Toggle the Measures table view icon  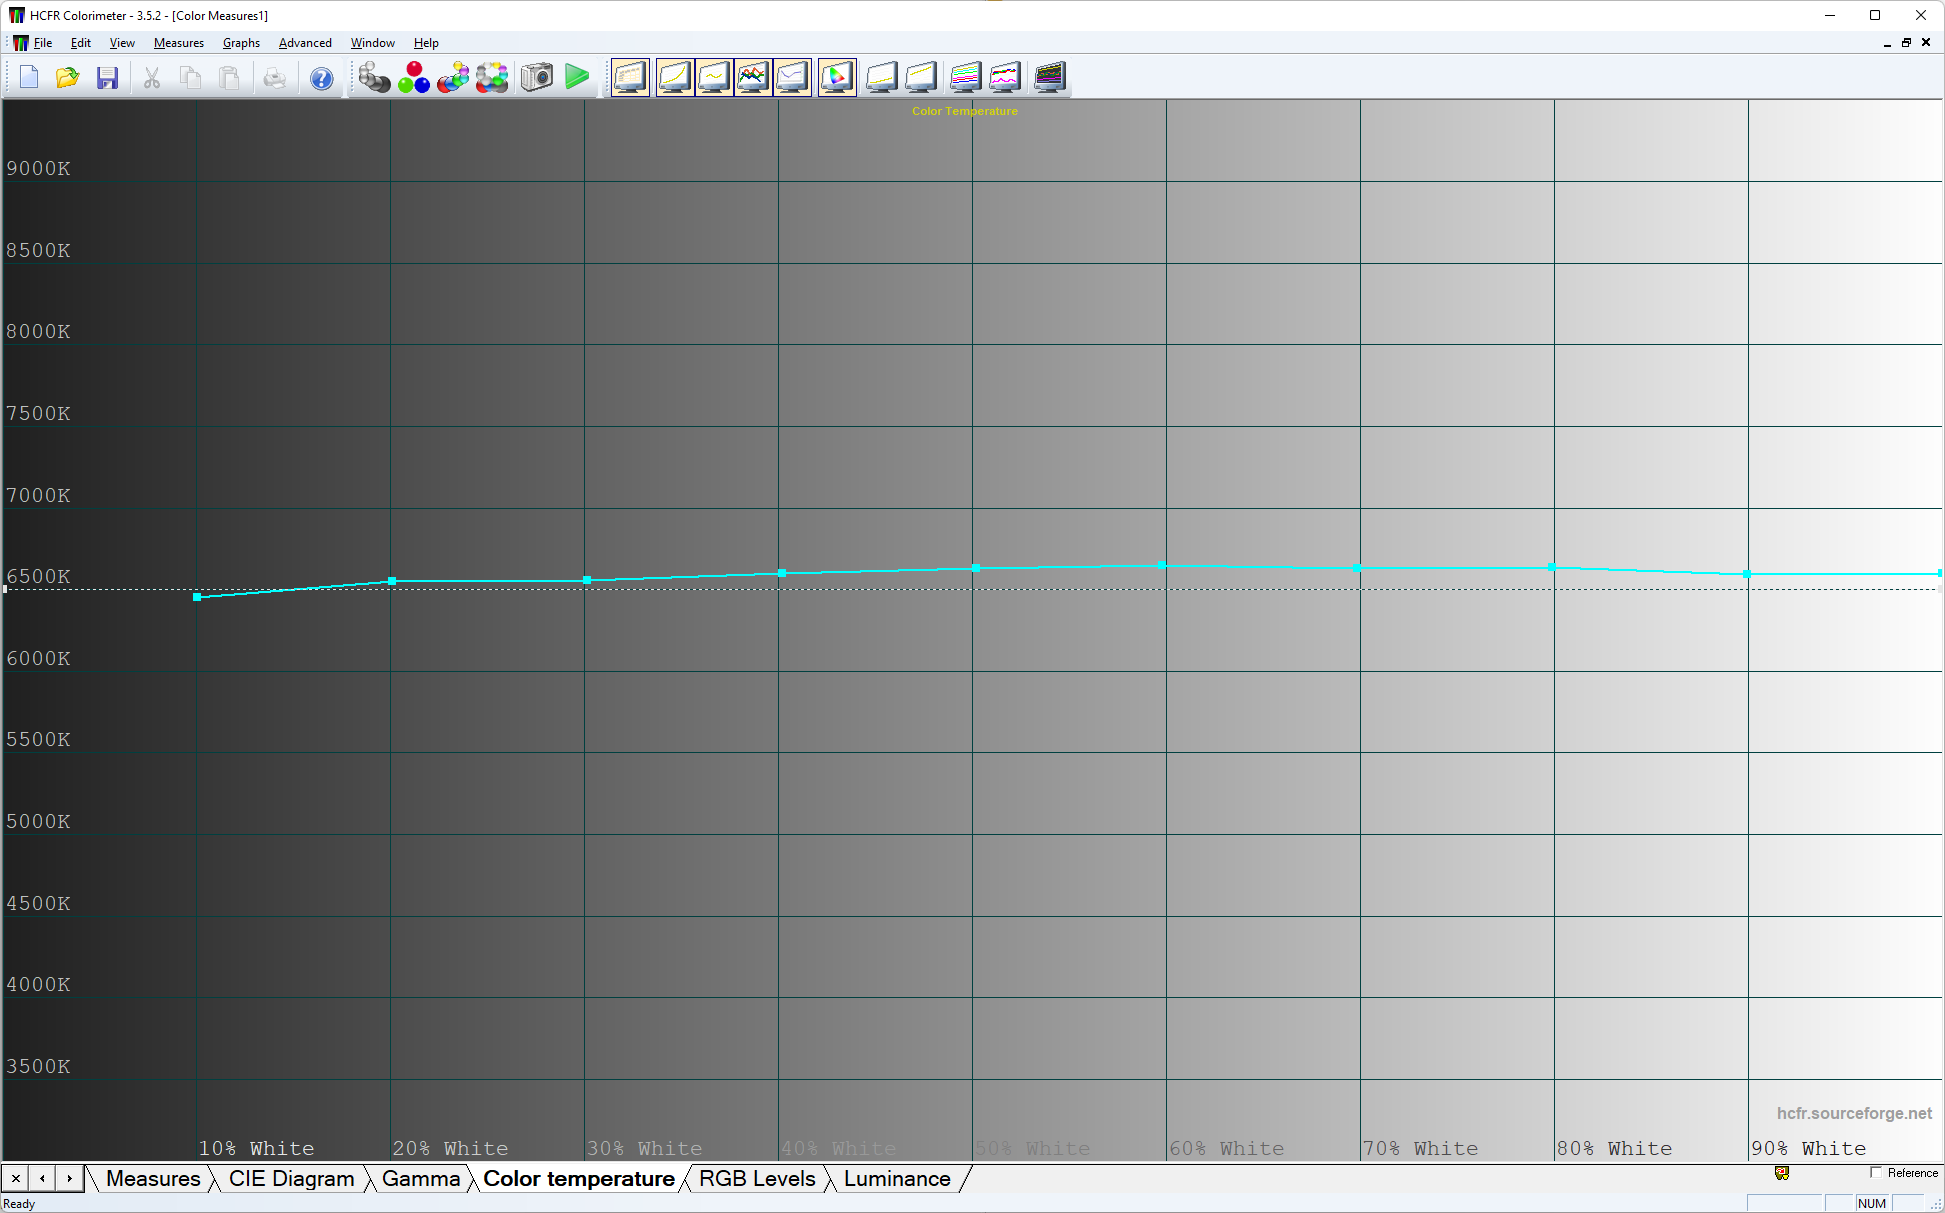630,77
